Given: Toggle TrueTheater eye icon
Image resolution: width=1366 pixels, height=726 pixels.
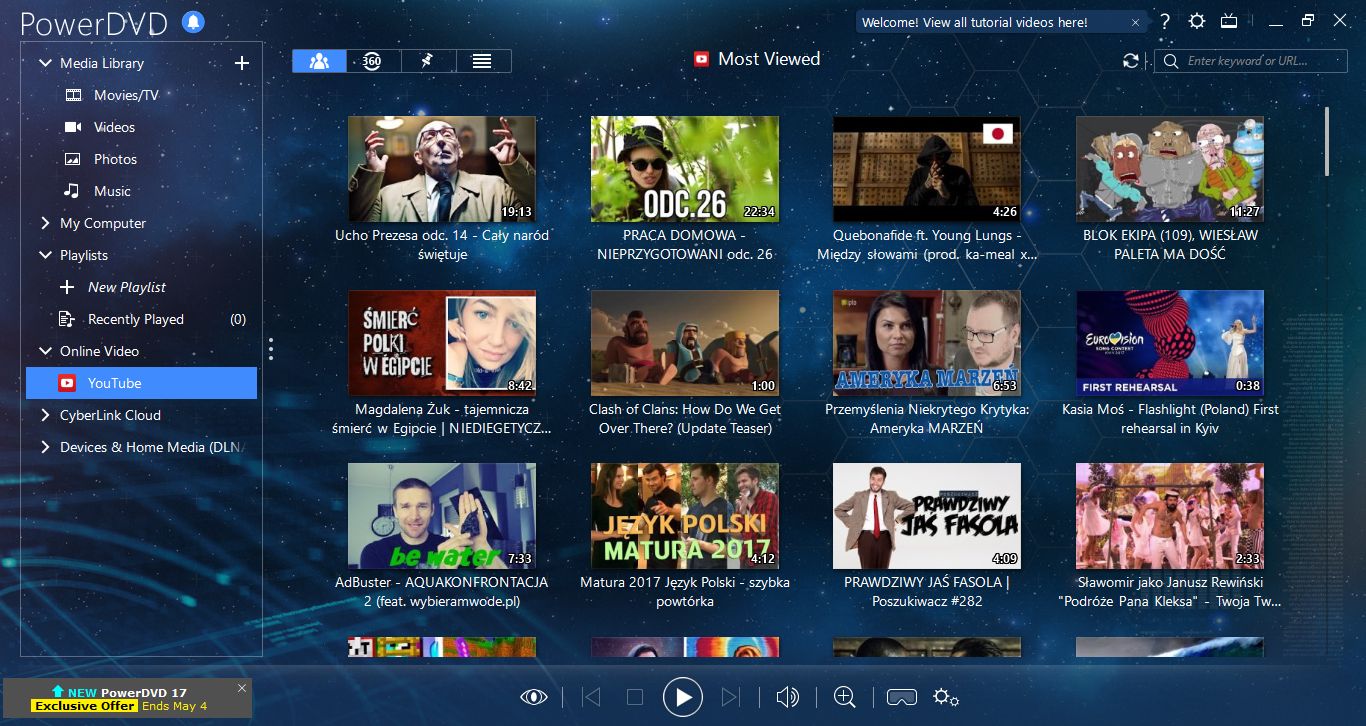Looking at the screenshot, I should [534, 697].
